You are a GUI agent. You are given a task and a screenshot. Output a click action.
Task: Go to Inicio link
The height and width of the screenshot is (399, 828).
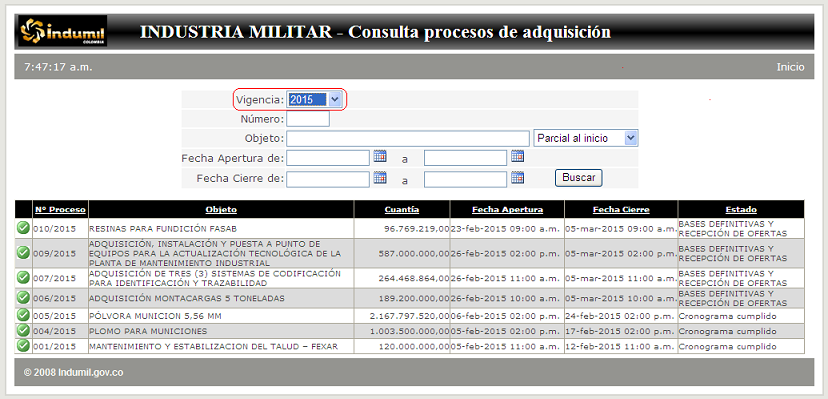[790, 67]
